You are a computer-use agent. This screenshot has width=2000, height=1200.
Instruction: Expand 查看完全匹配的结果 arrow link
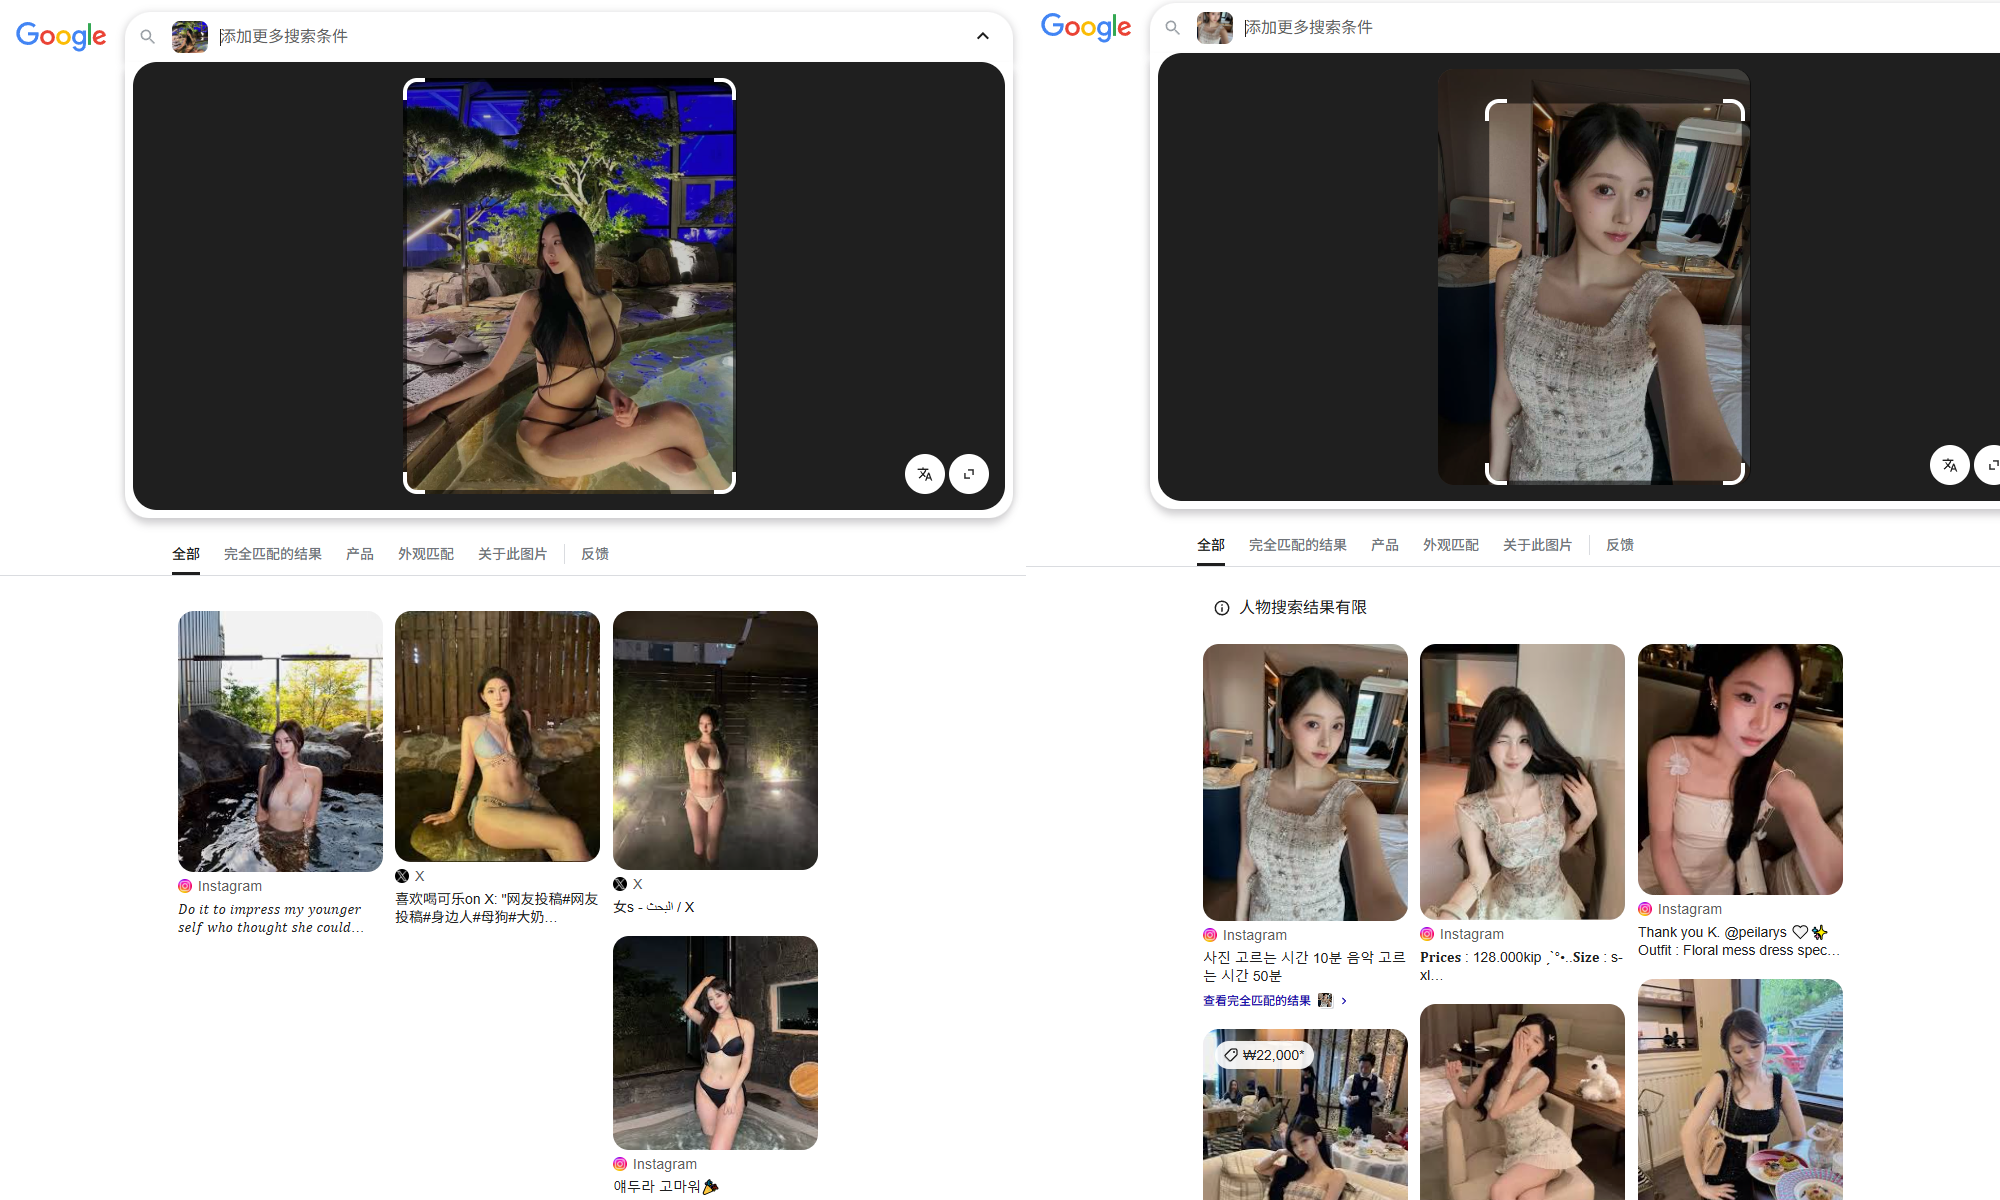[x=1343, y=1001]
